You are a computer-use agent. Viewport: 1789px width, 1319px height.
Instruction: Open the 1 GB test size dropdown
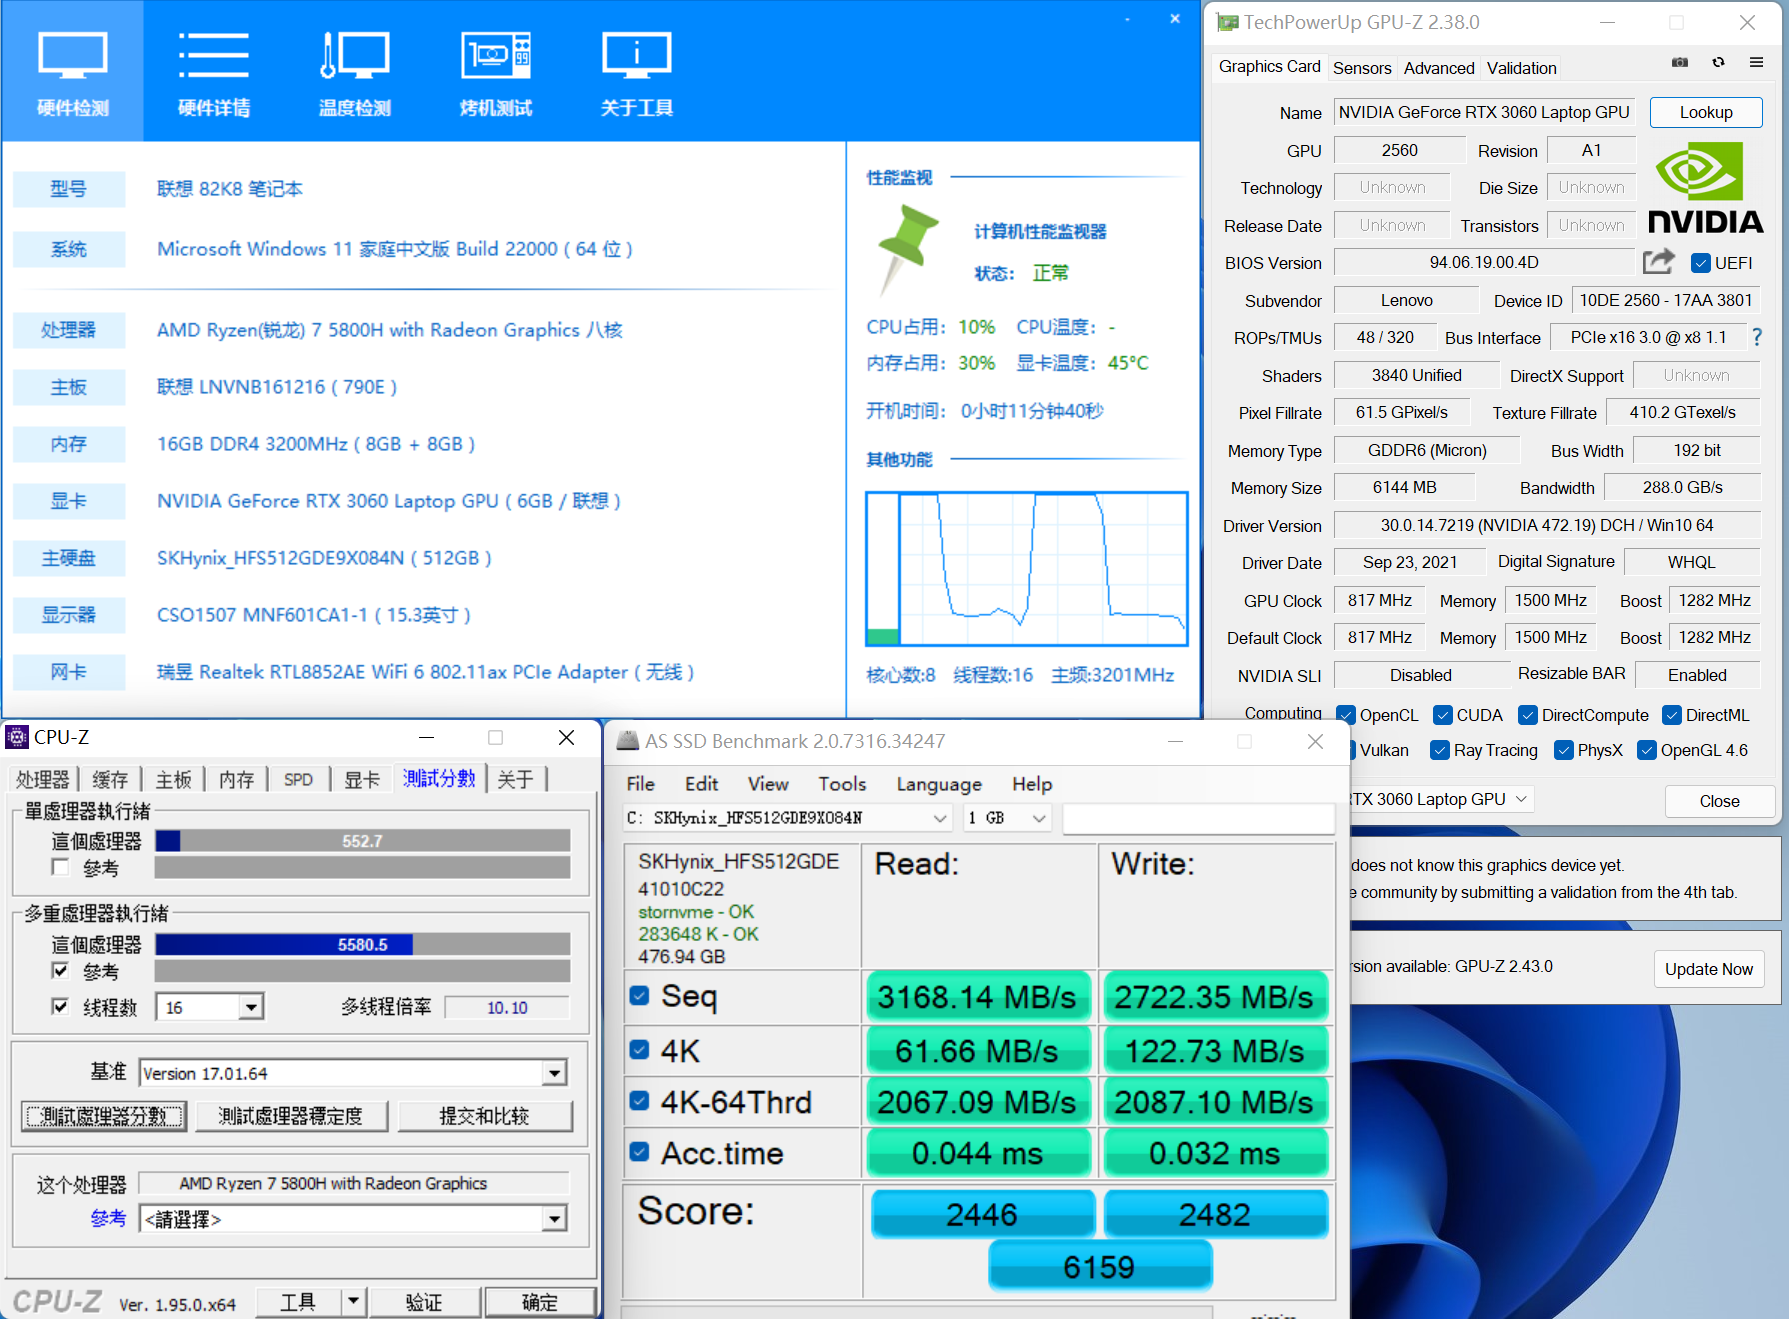coord(1007,818)
